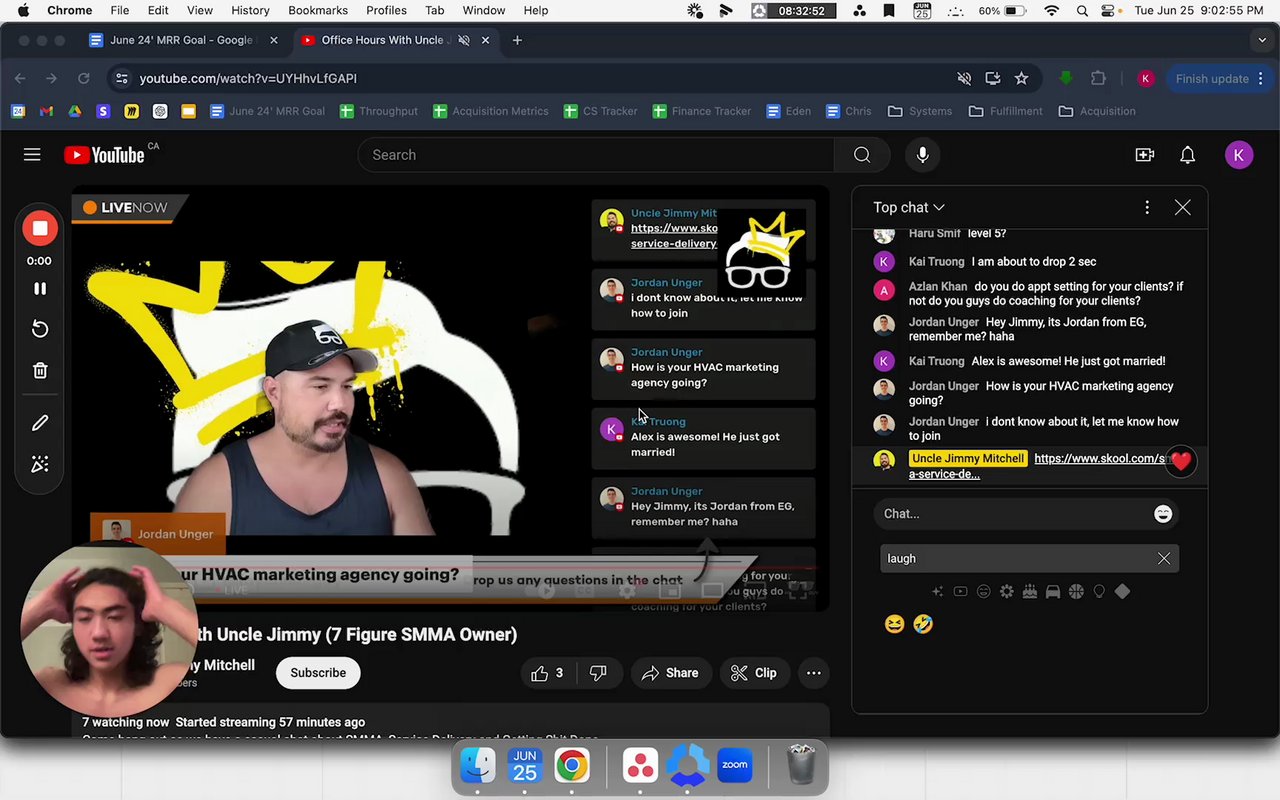Open Chrome extensions puzzle icon
1280x800 pixels.
click(1099, 78)
